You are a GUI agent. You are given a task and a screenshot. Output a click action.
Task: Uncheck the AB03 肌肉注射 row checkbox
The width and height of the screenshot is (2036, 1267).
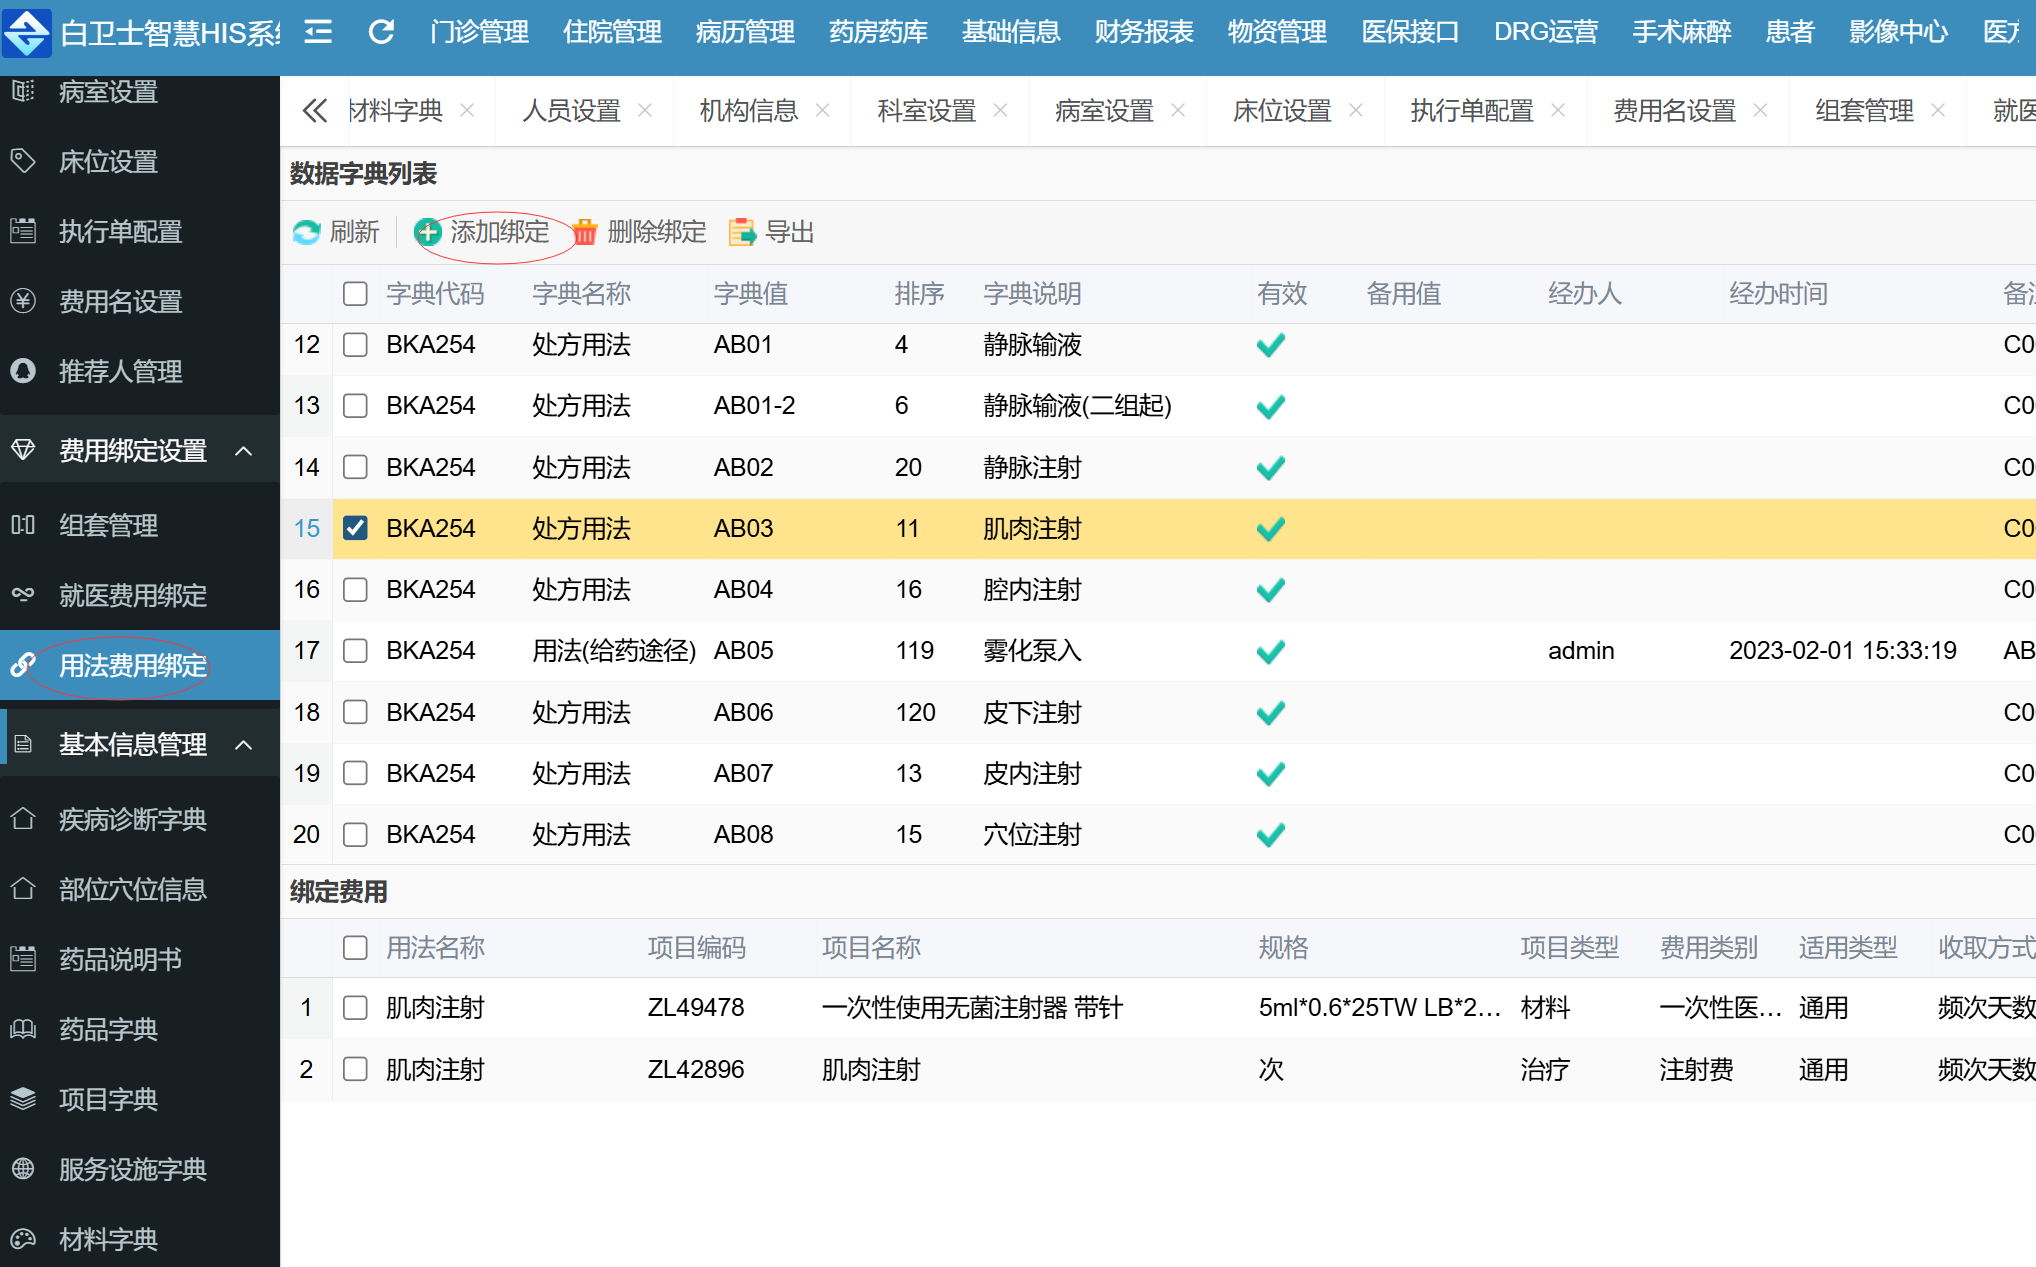pyautogui.click(x=355, y=528)
